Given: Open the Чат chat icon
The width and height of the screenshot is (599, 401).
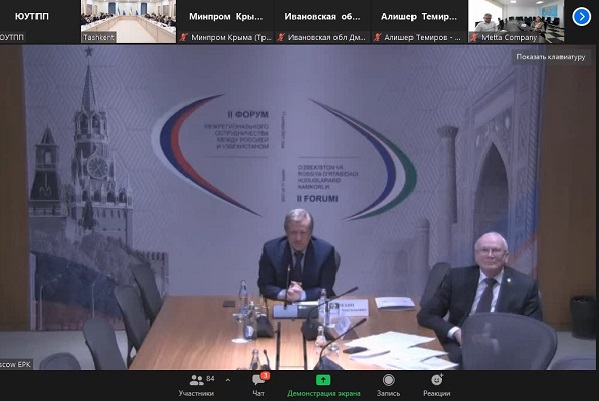Looking at the screenshot, I should pyautogui.click(x=259, y=386).
